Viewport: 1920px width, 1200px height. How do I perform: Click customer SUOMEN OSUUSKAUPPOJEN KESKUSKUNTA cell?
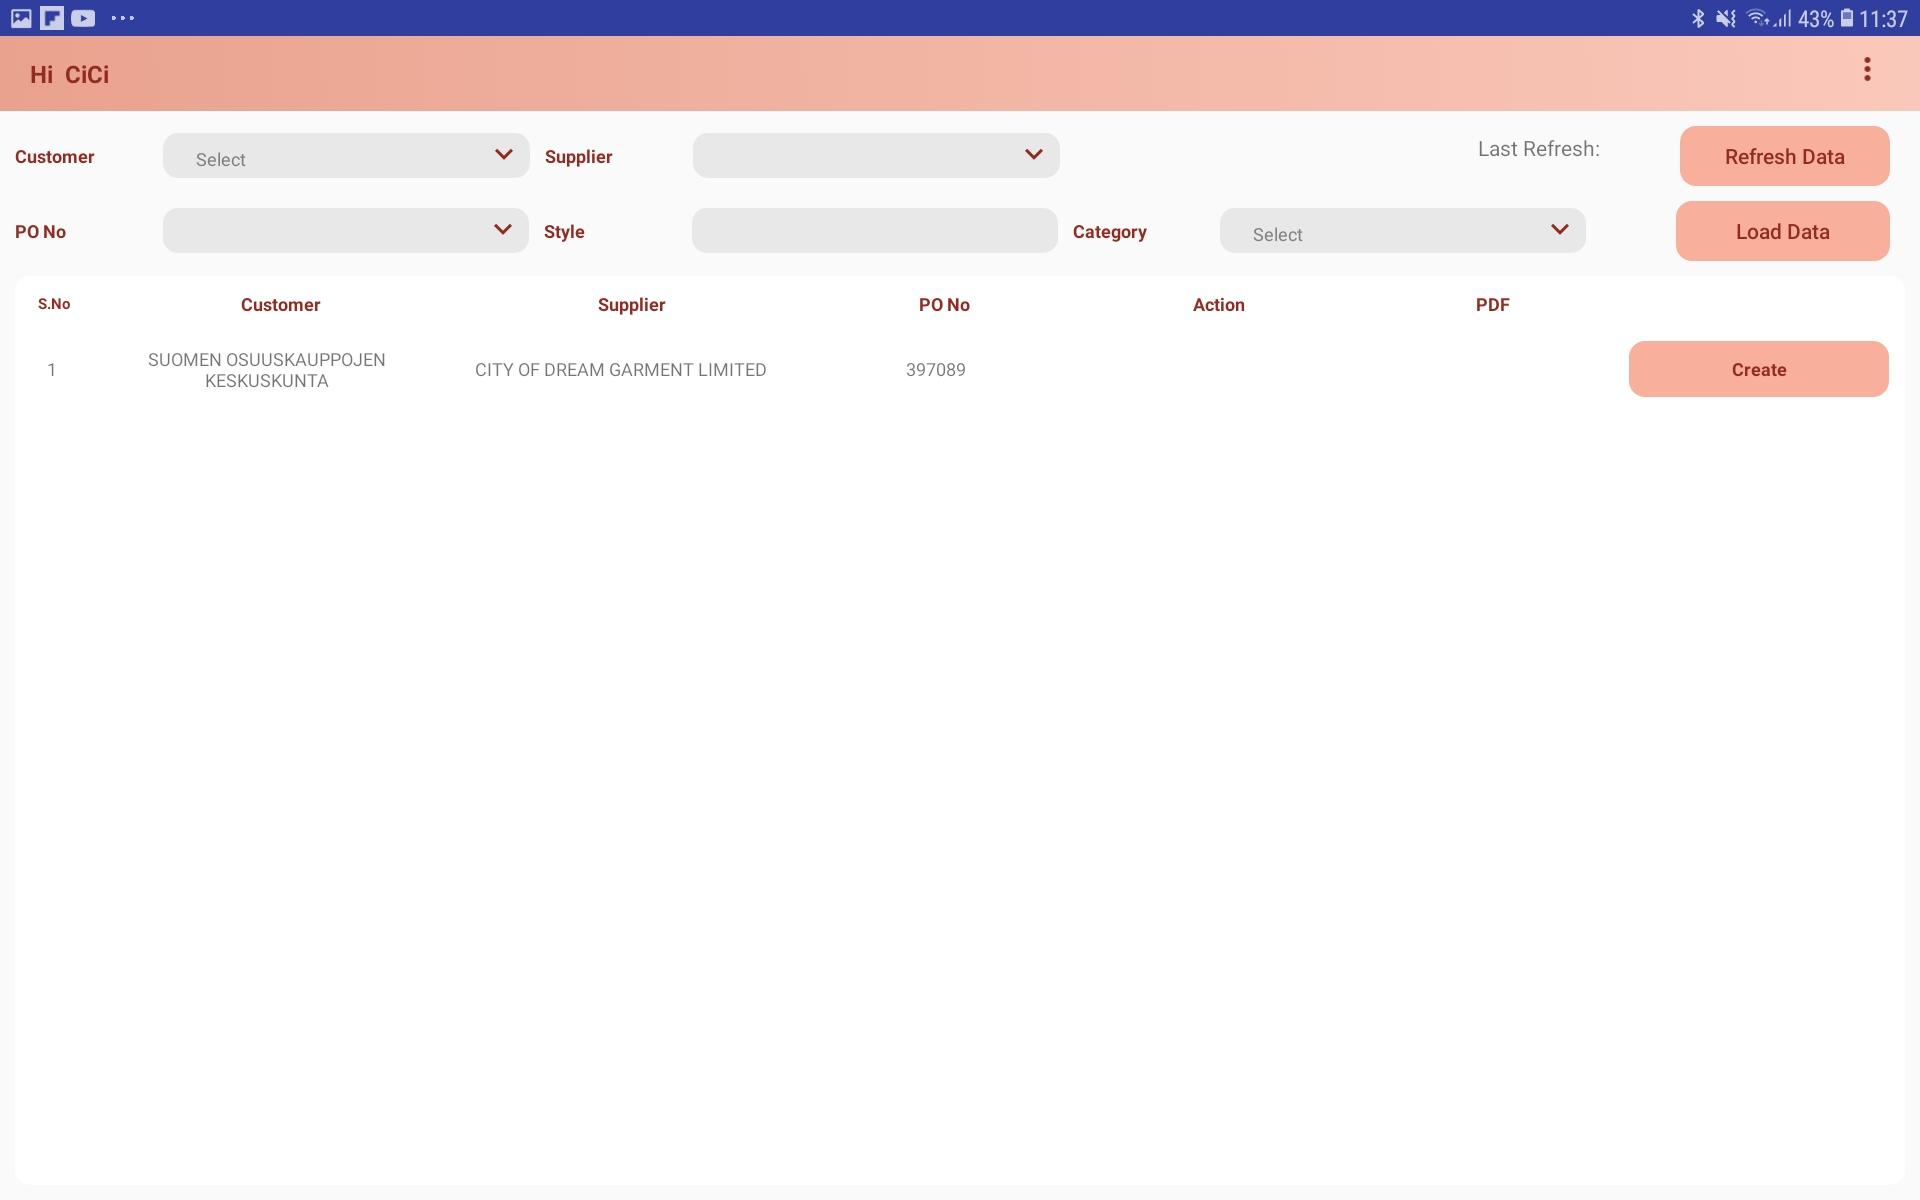pos(267,370)
